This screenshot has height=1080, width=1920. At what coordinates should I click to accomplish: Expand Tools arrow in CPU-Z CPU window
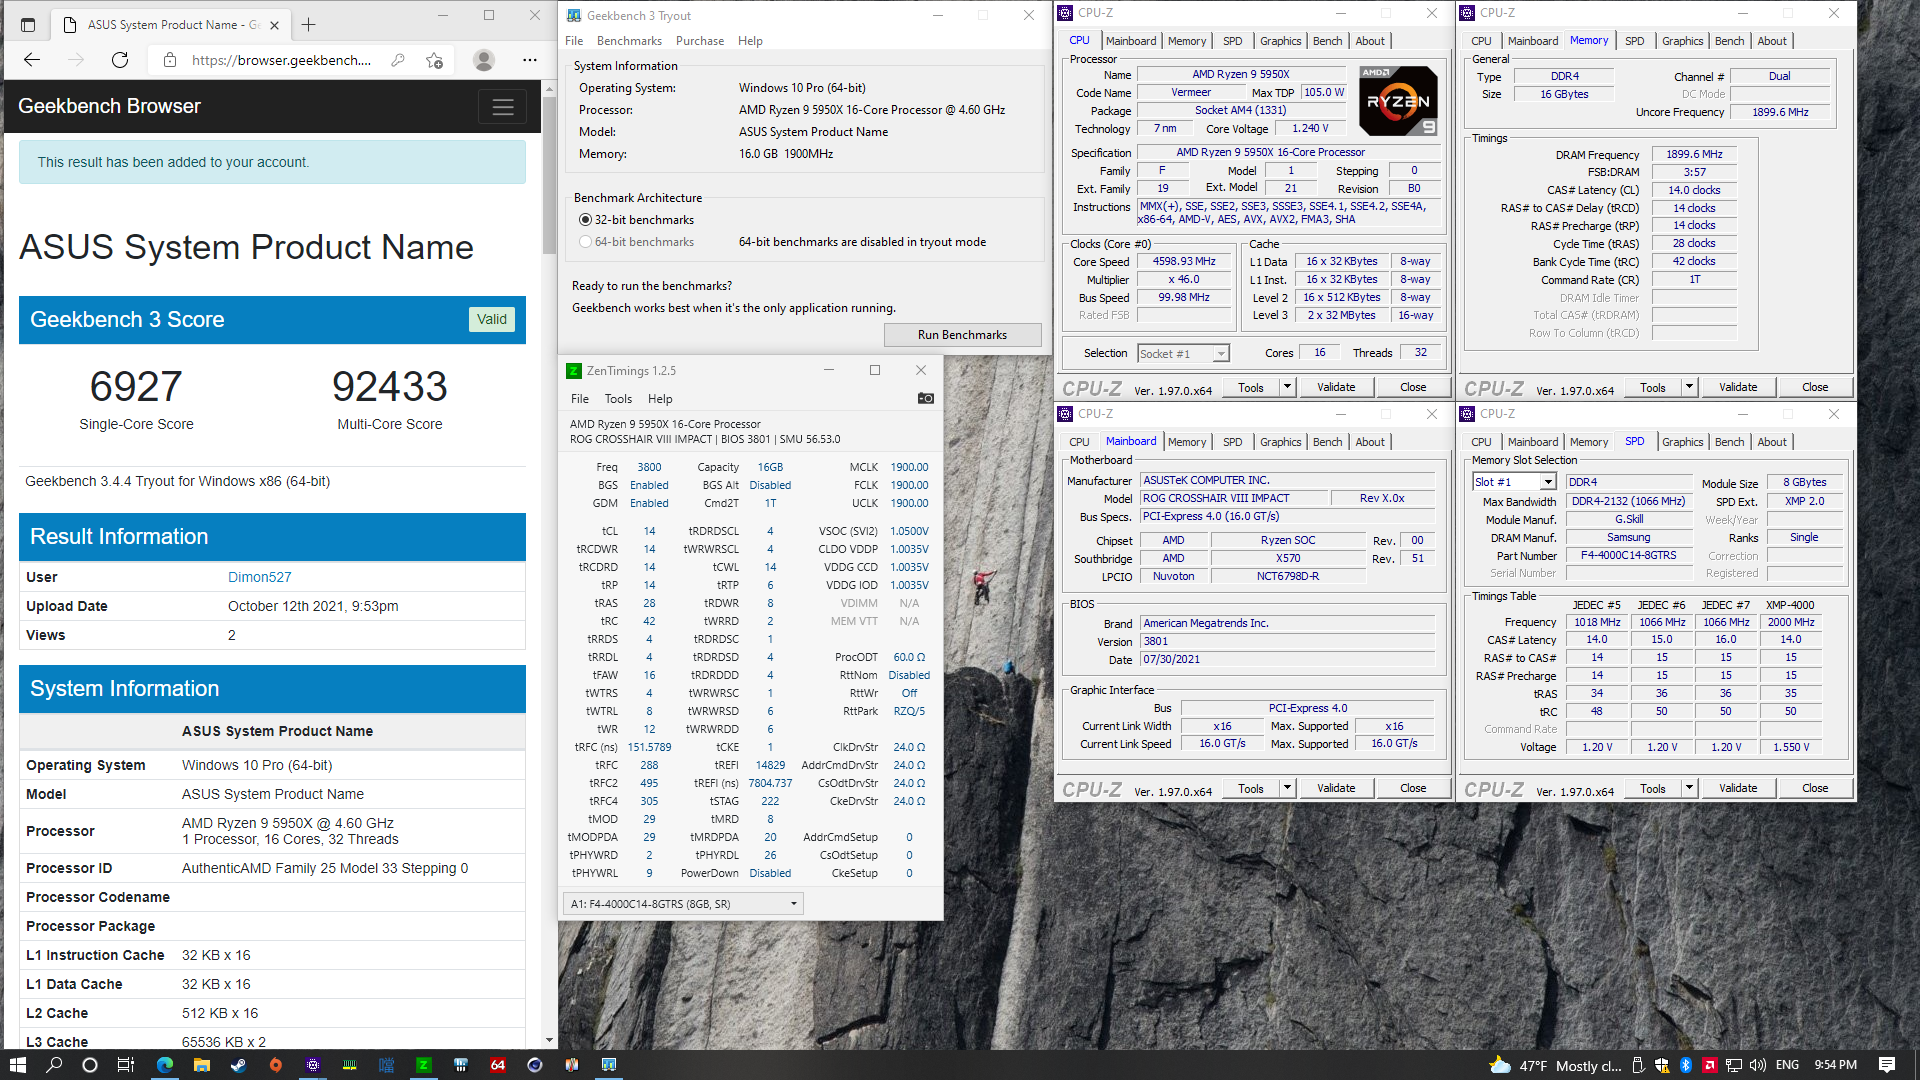[1287, 387]
